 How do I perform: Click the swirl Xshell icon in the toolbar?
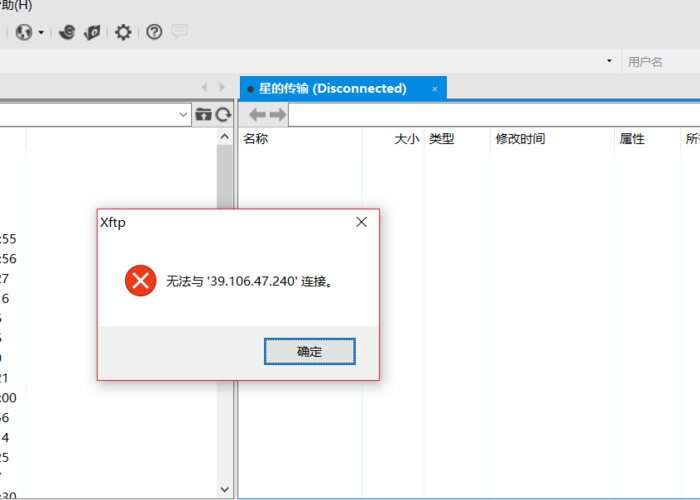click(x=67, y=32)
